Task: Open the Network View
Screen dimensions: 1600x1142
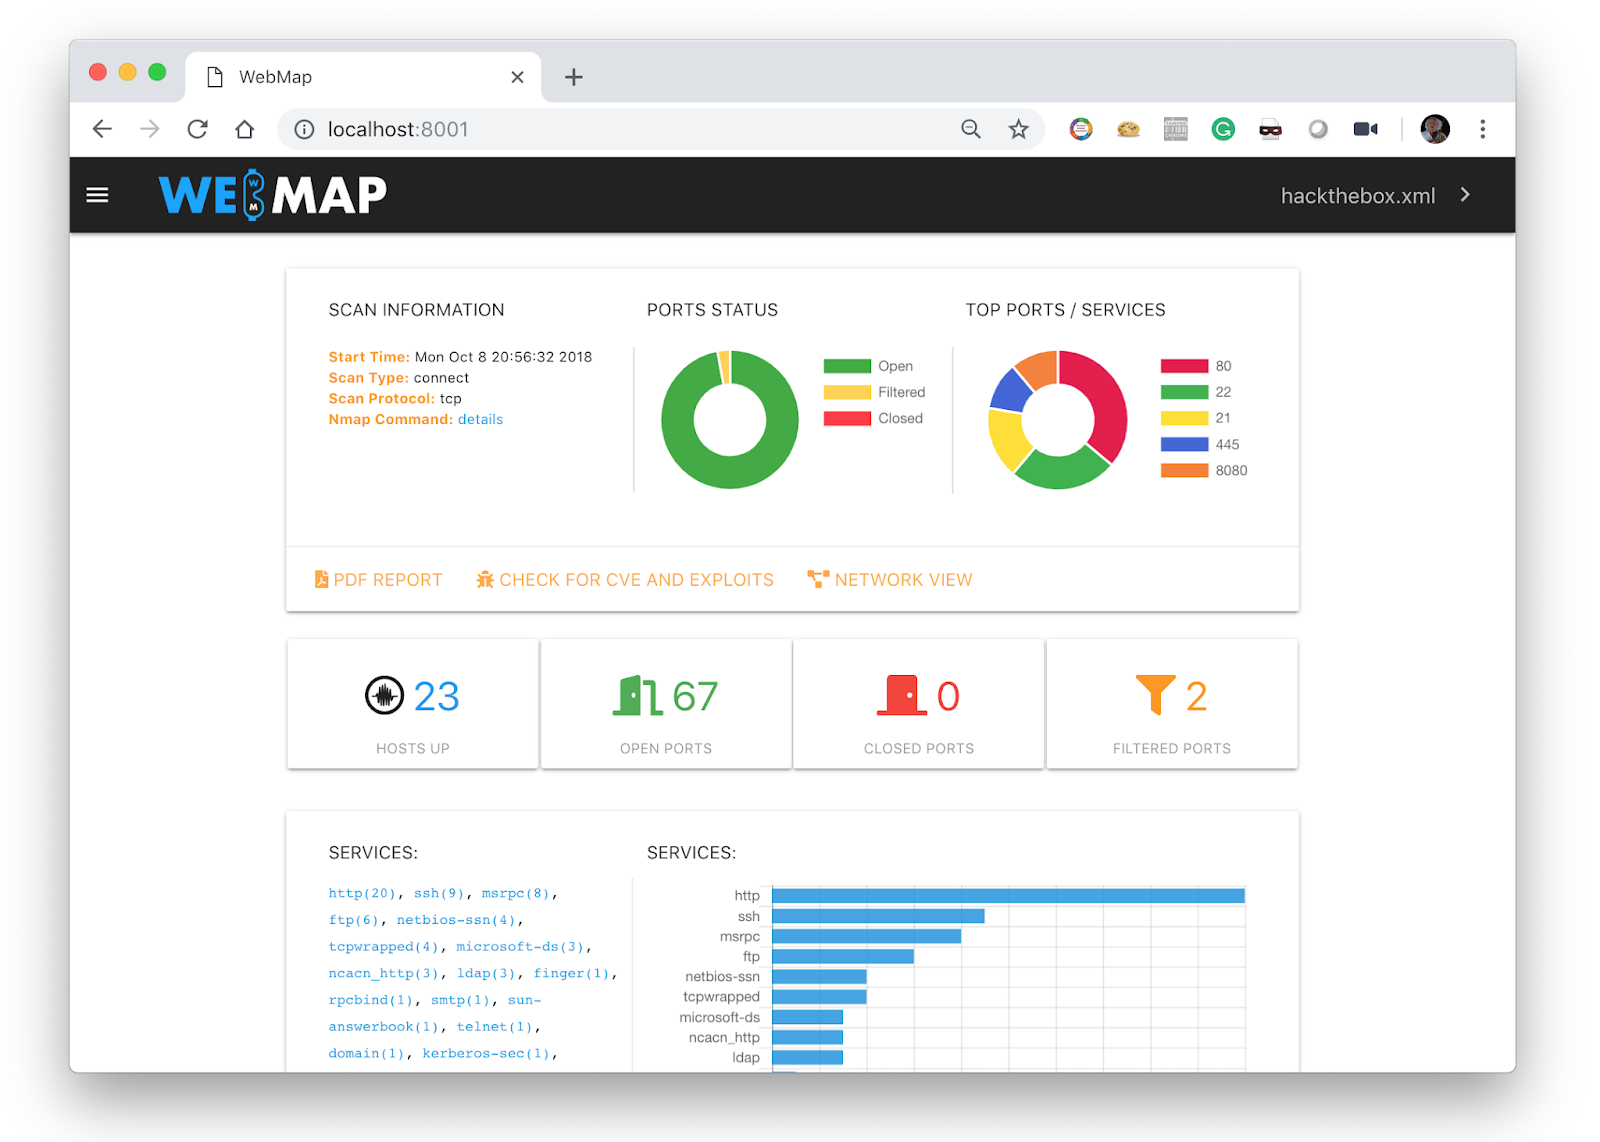Action: (889, 579)
